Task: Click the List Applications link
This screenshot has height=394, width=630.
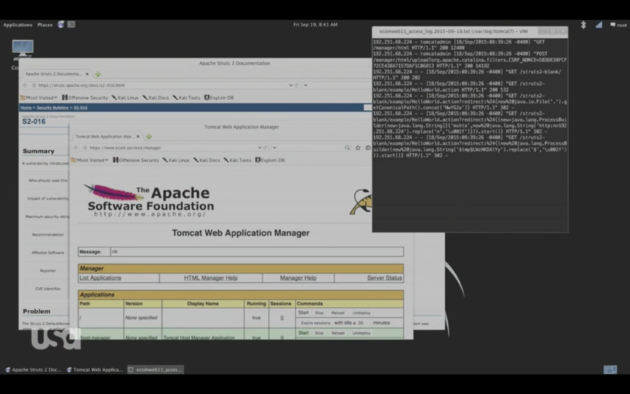Action: point(100,278)
